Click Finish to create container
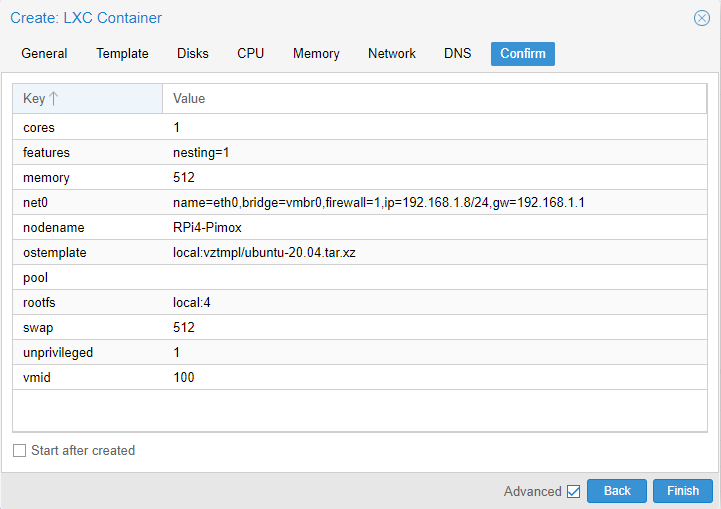721x509 pixels. point(683,491)
